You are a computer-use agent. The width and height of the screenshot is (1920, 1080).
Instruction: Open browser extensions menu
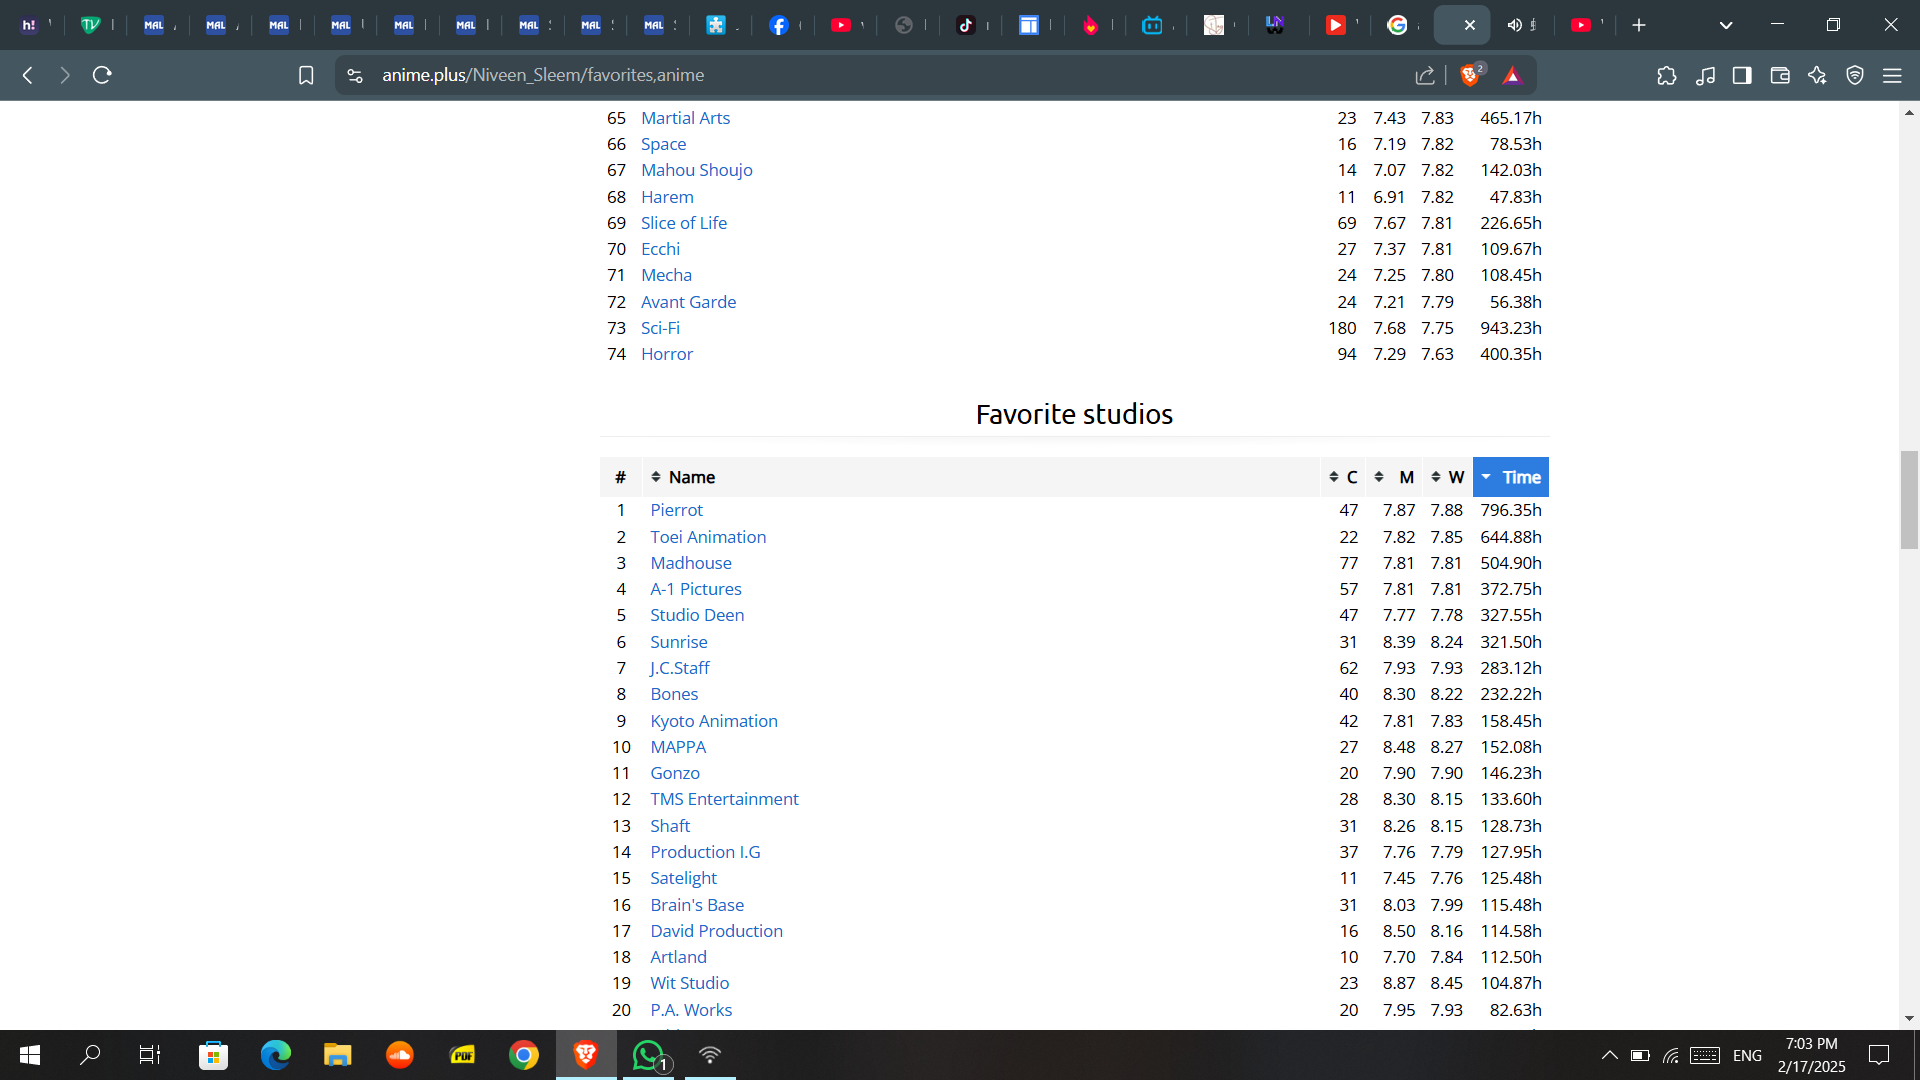1667,75
